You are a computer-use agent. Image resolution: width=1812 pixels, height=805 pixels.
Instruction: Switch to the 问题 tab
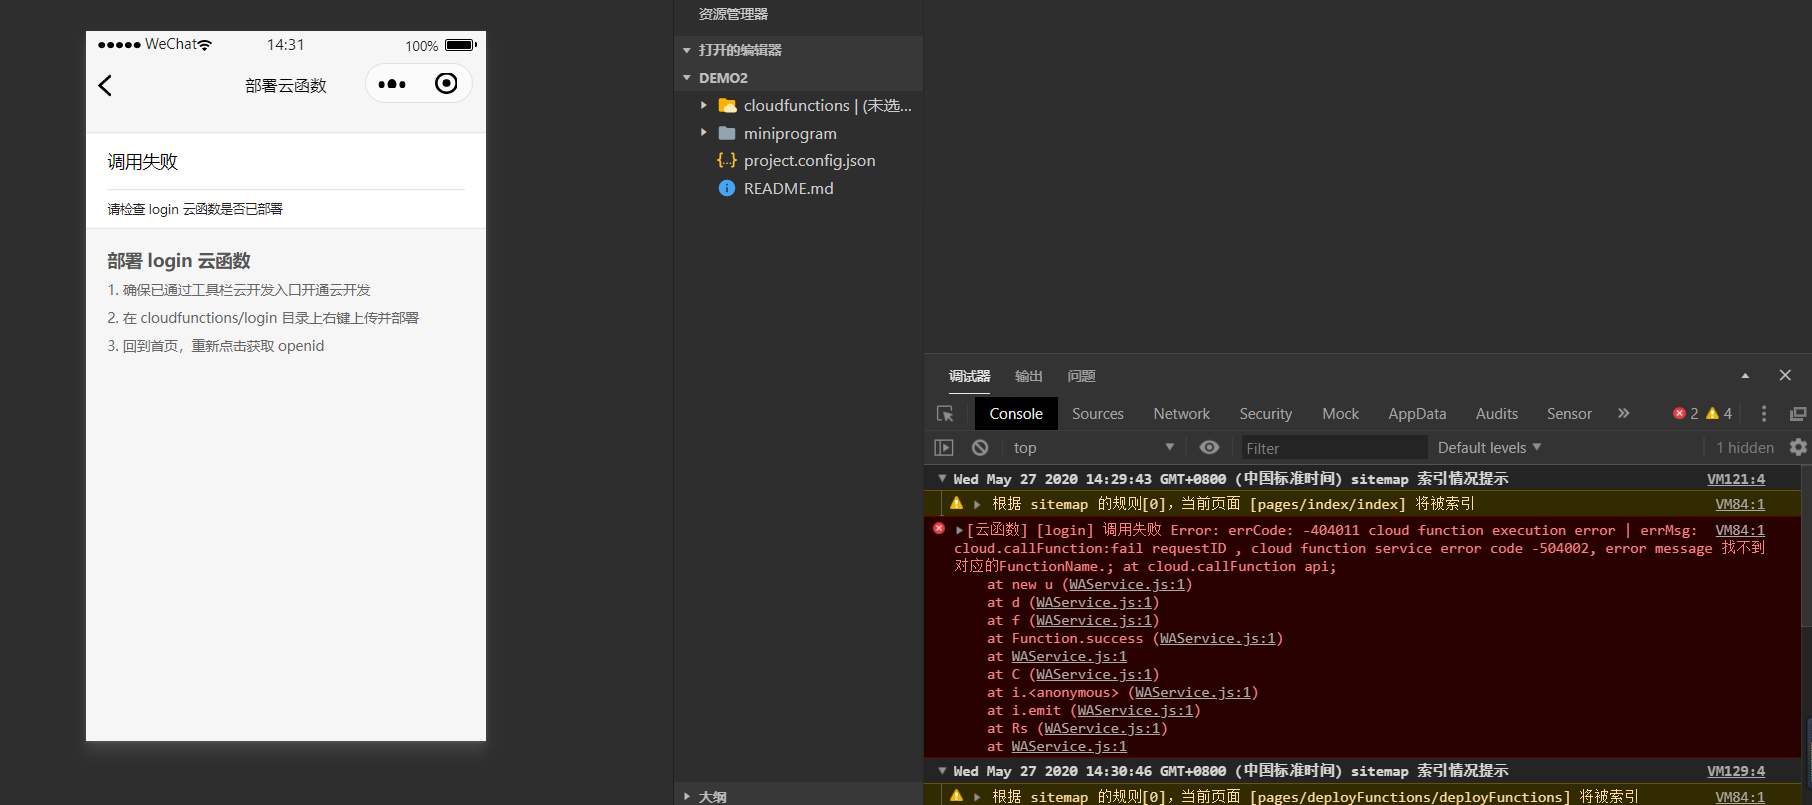(1081, 376)
